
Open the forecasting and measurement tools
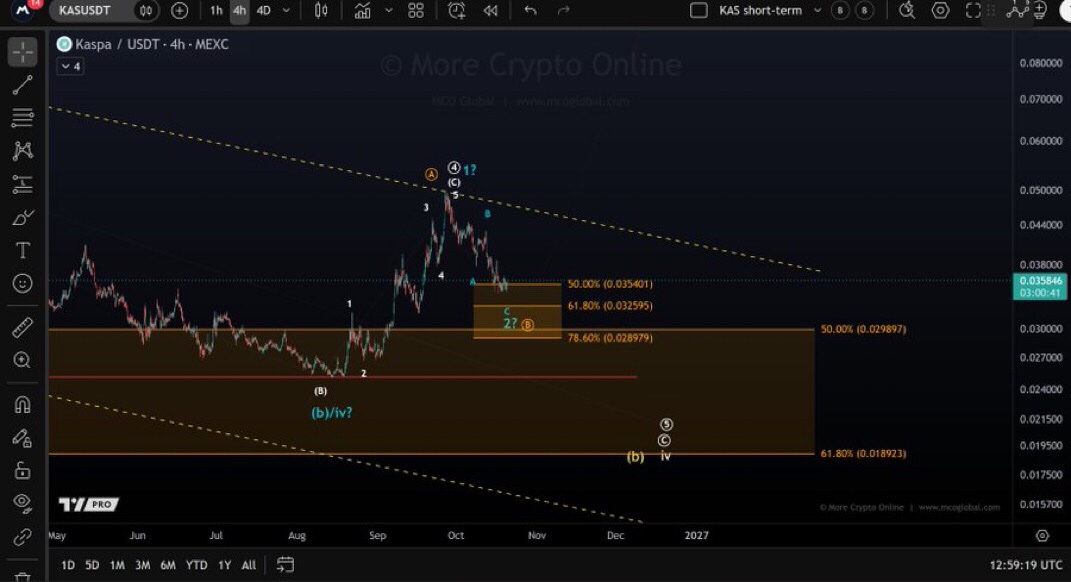(x=23, y=184)
